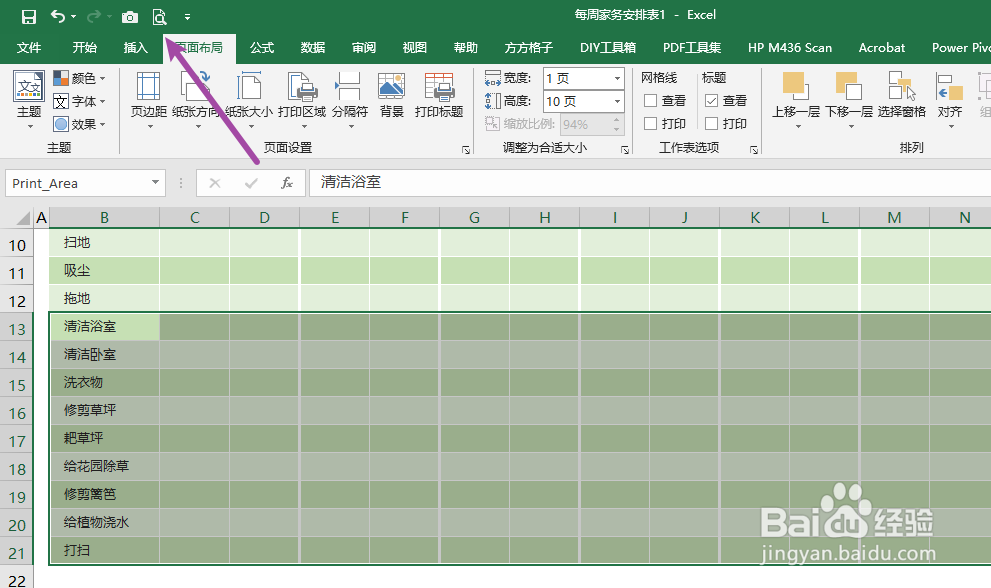Uncheck 查看 under 标题 headings
This screenshot has height=588, width=991.
712,100
